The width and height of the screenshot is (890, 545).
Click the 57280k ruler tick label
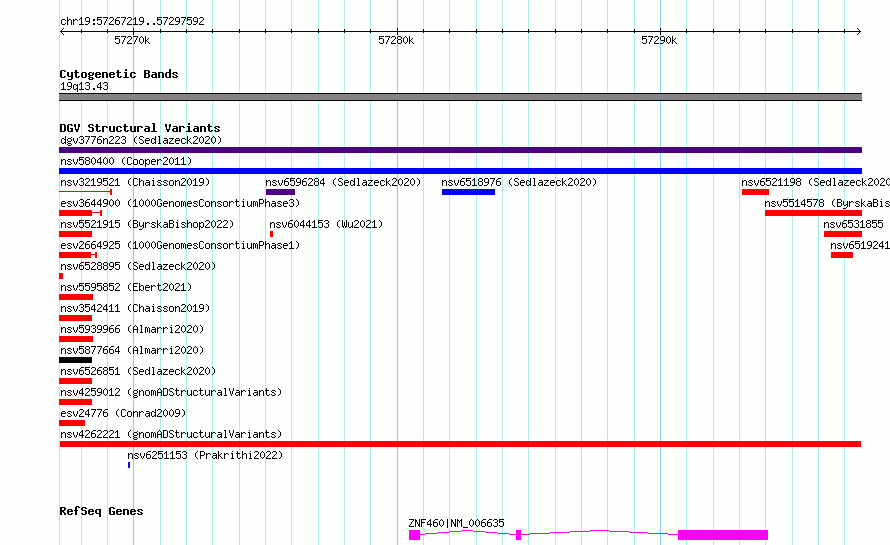pyautogui.click(x=396, y=40)
